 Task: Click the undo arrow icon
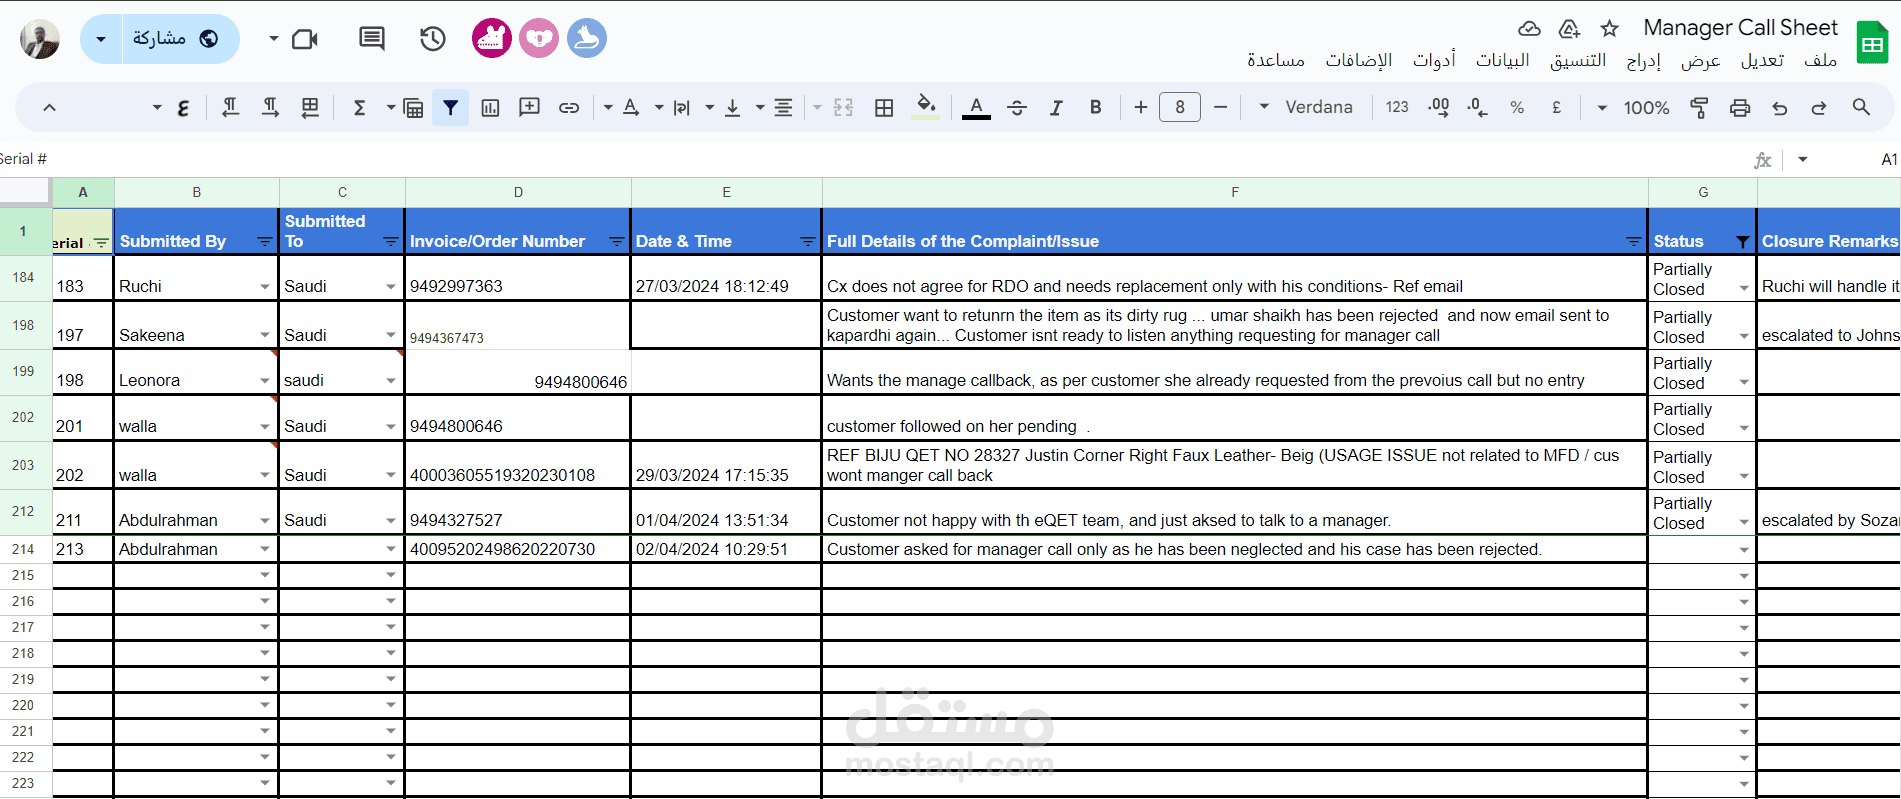(x=1779, y=107)
